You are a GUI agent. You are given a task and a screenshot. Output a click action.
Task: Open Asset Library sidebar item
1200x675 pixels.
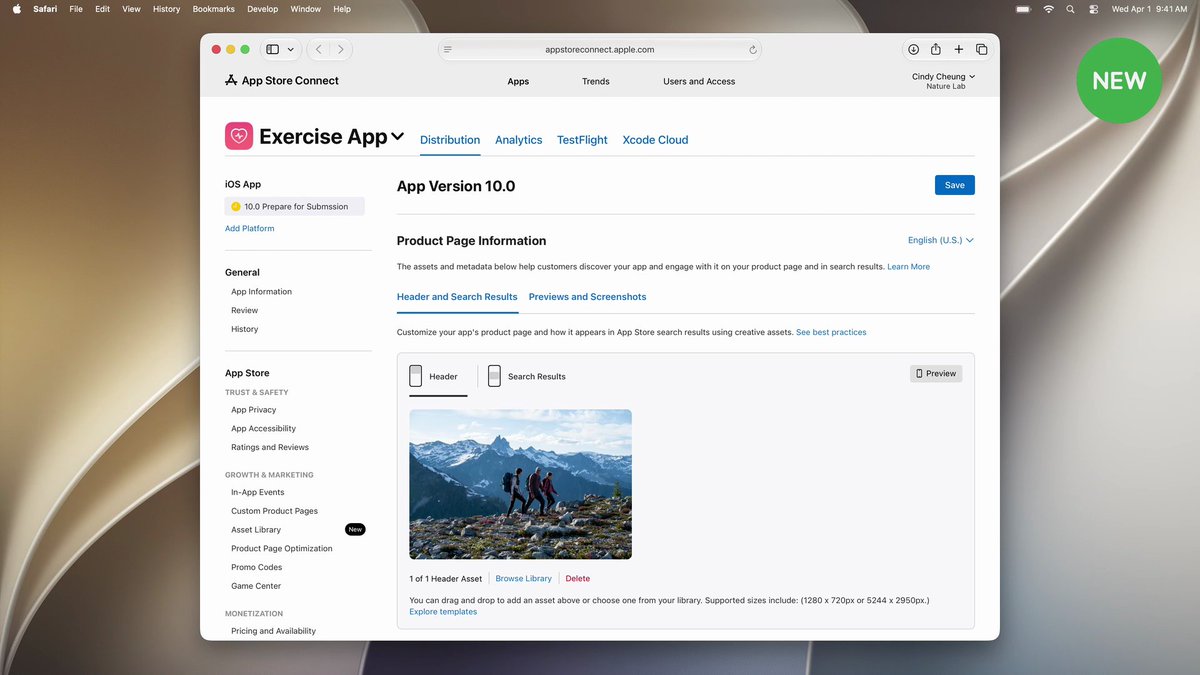tap(256, 530)
